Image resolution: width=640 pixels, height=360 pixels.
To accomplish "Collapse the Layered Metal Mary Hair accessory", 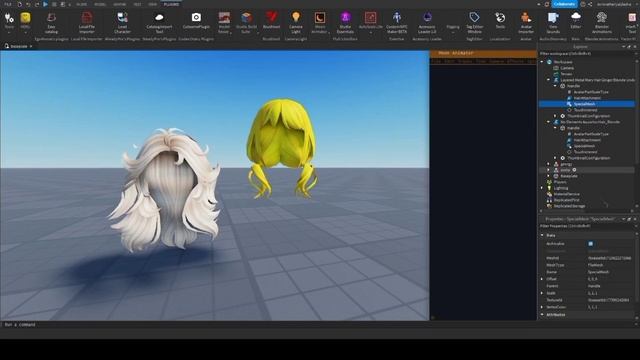I will pyautogui.click(x=549, y=80).
